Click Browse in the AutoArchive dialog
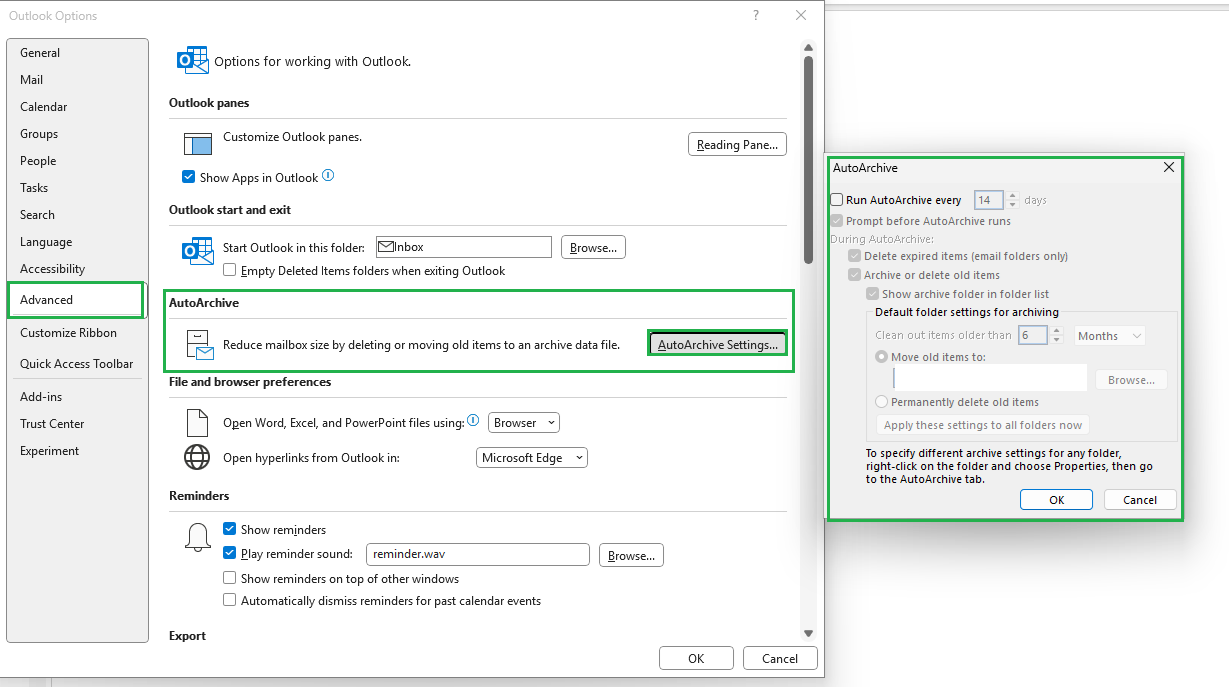The height and width of the screenshot is (687, 1229). pyautogui.click(x=1131, y=380)
